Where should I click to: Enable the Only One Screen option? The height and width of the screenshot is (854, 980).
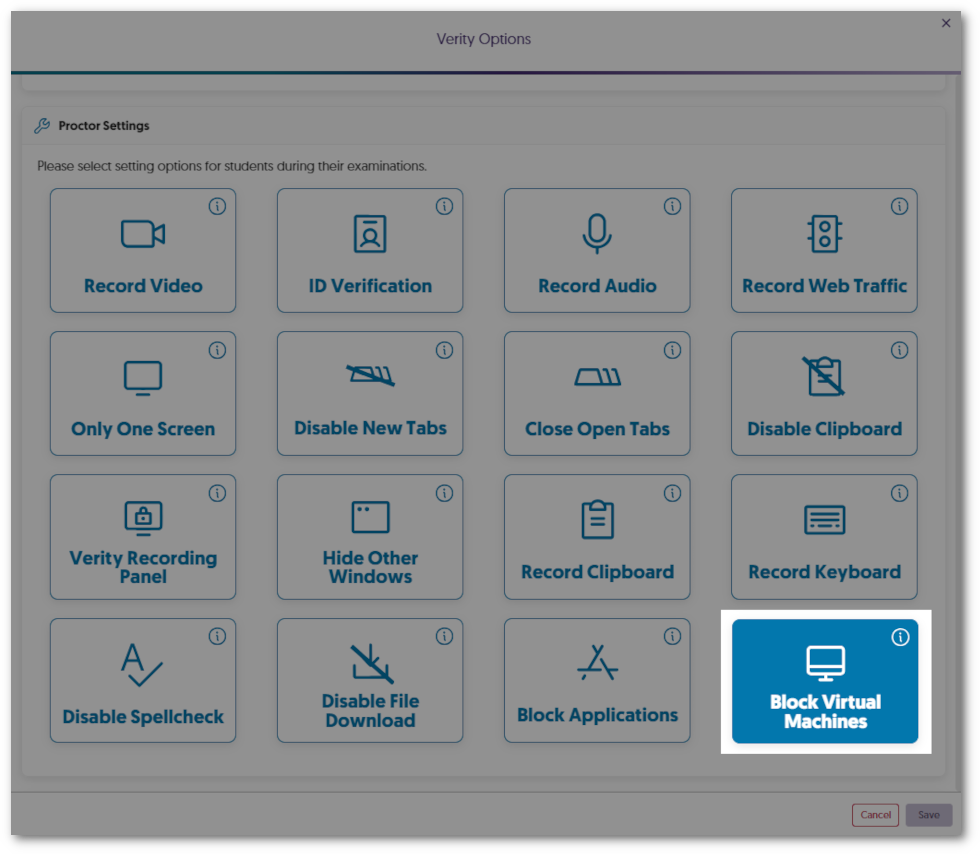click(142, 393)
